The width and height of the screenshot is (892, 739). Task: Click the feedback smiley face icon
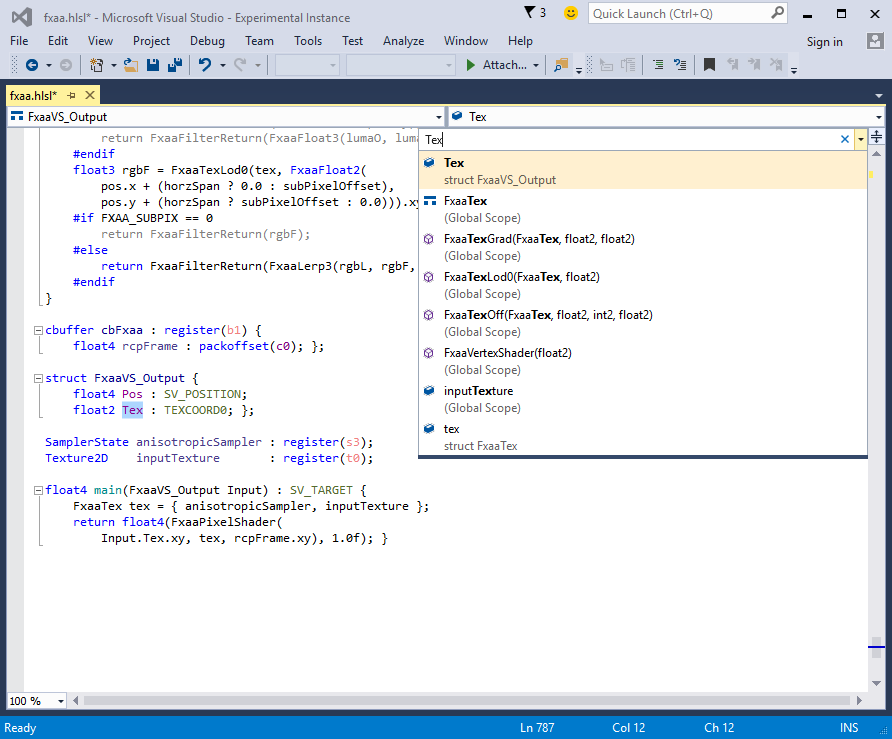click(x=571, y=13)
